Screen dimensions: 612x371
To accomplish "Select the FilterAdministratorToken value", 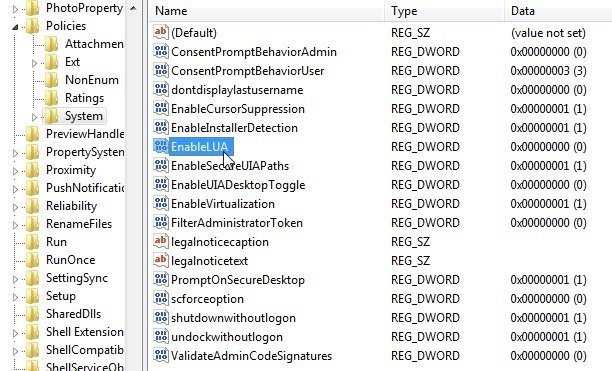I will point(237,222).
